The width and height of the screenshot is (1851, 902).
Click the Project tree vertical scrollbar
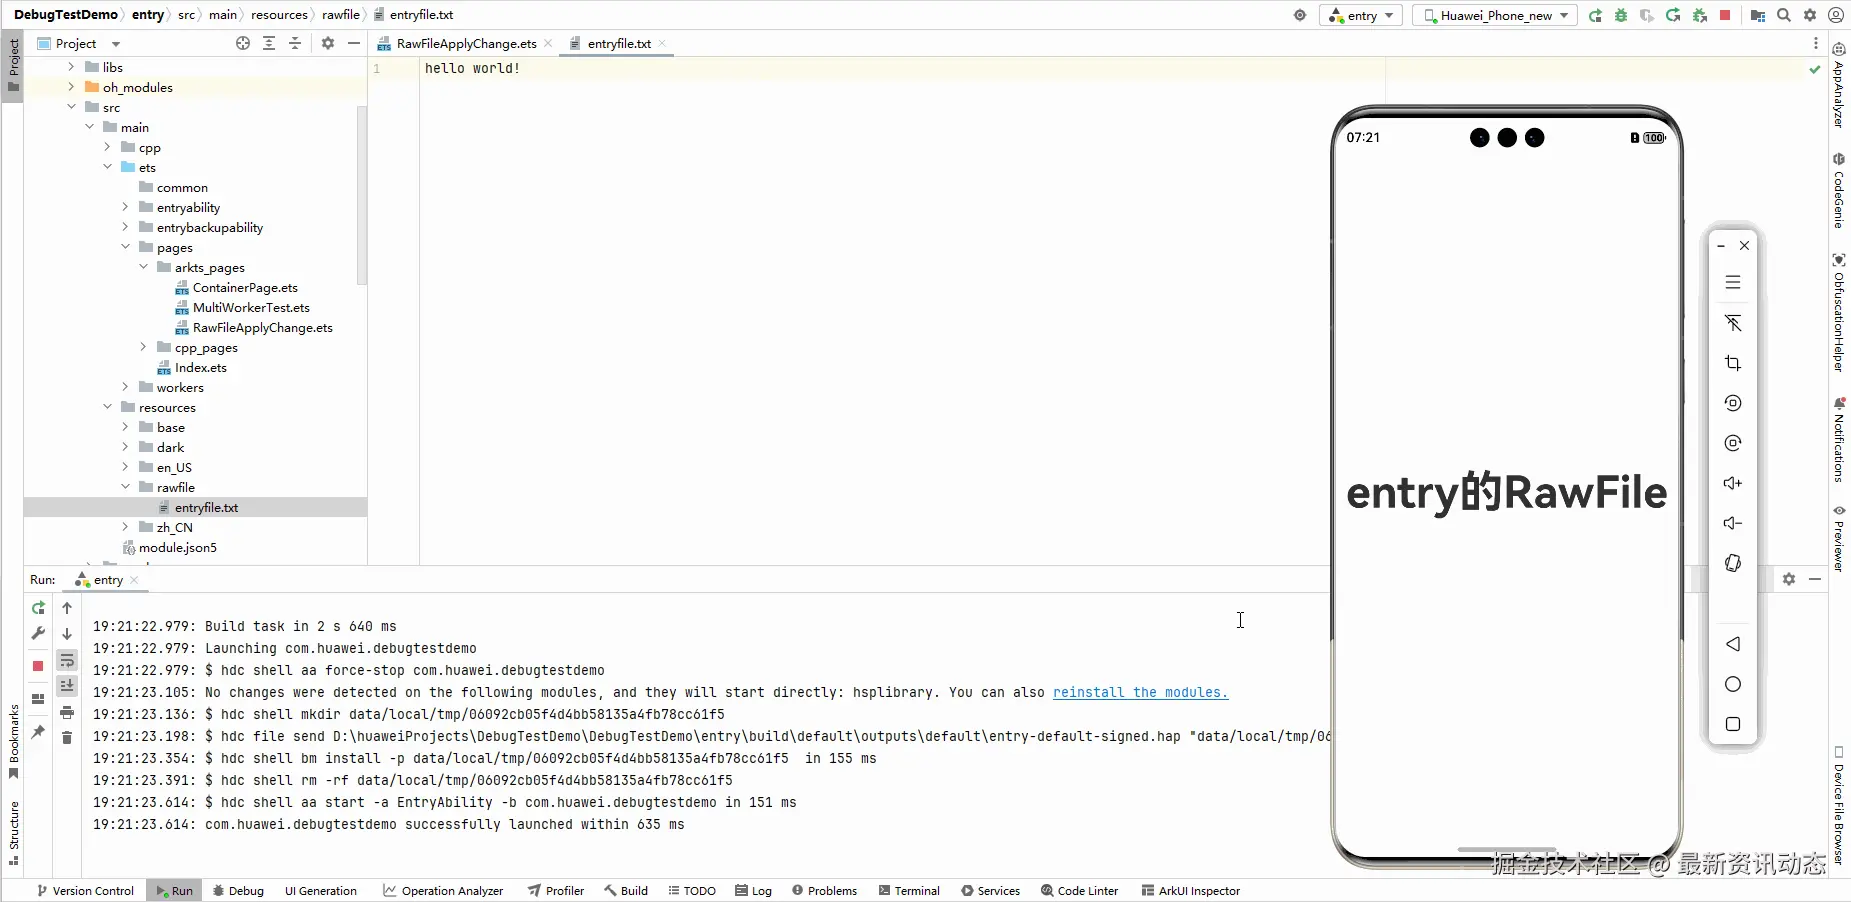point(362,195)
